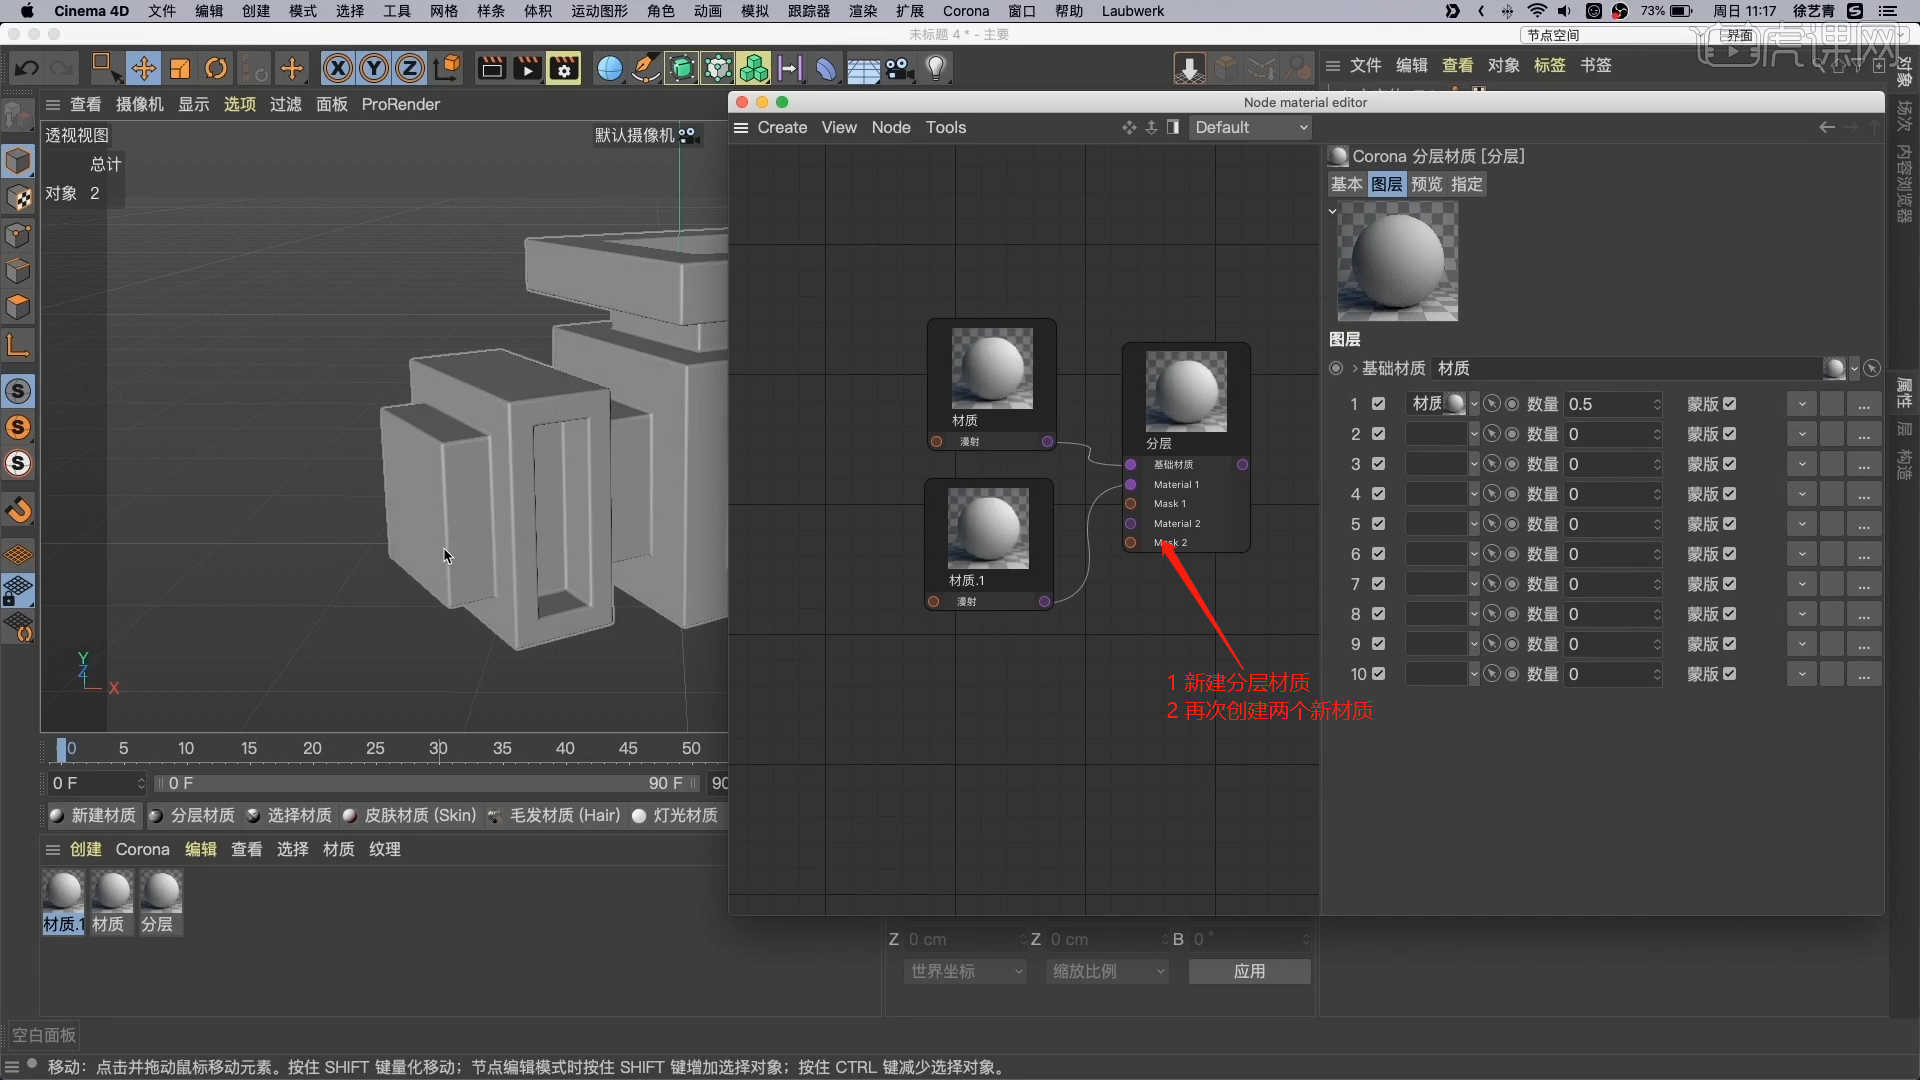Toggle X axis lock
The image size is (1920, 1080).
[x=338, y=69]
